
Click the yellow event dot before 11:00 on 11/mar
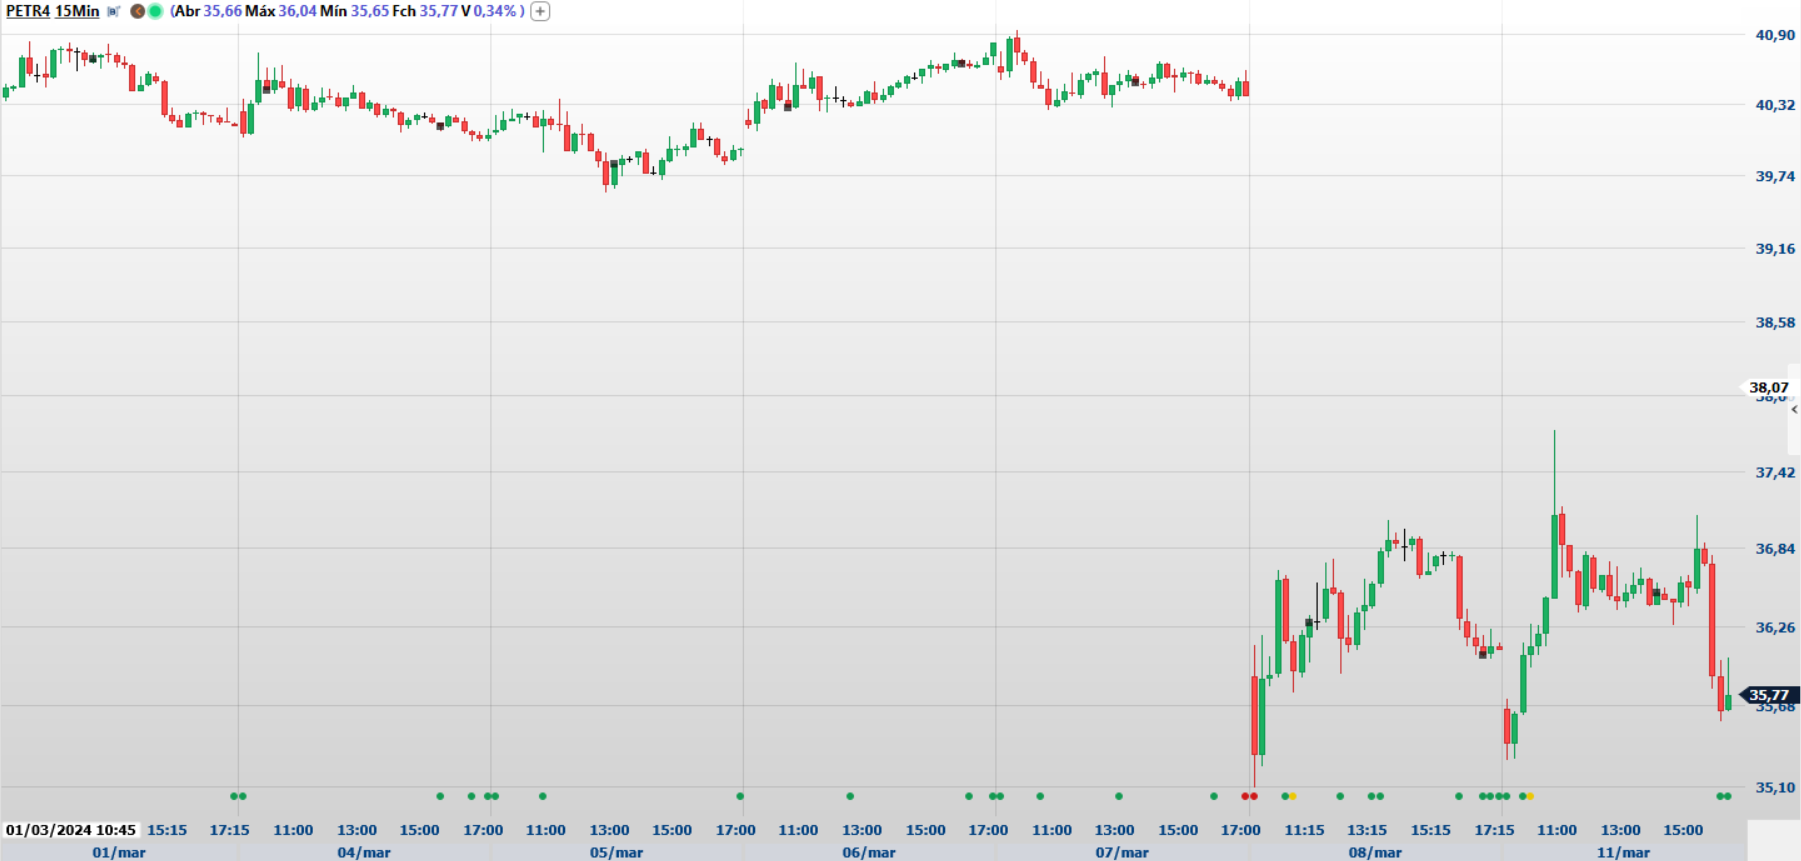1530,796
